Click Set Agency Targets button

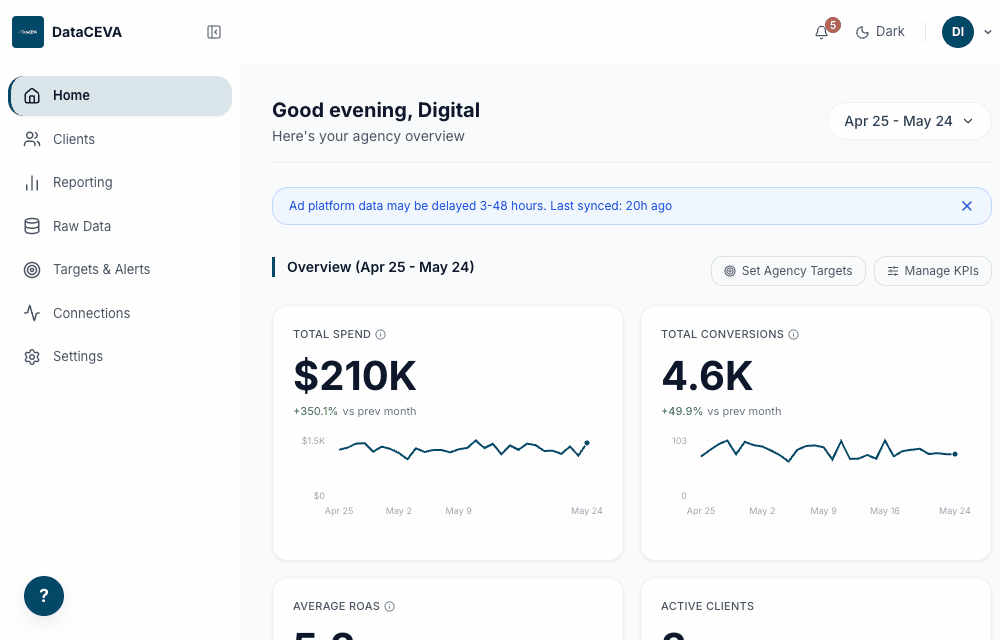click(x=788, y=271)
